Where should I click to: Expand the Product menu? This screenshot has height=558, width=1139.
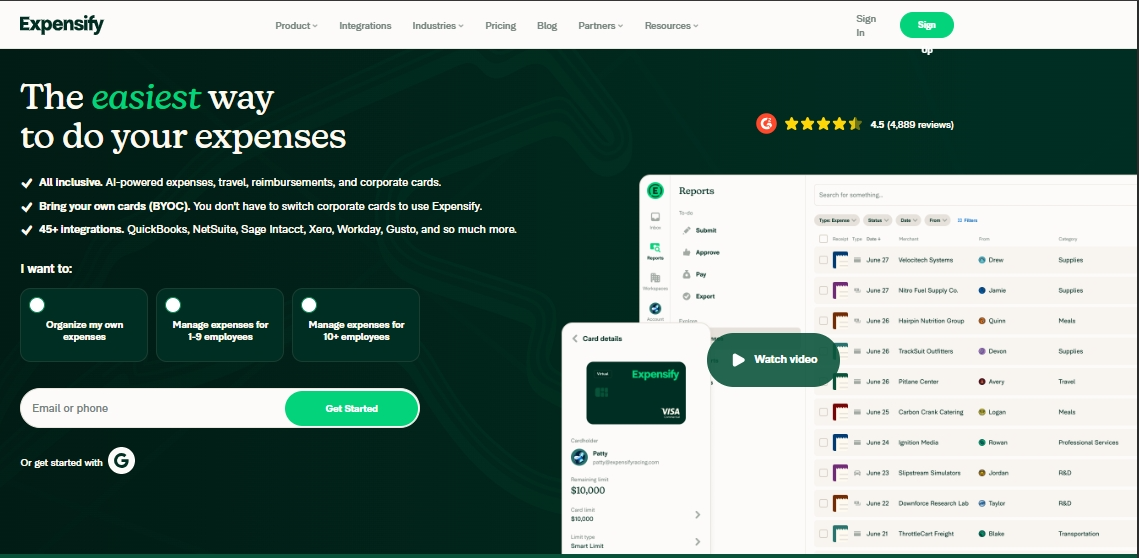296,25
